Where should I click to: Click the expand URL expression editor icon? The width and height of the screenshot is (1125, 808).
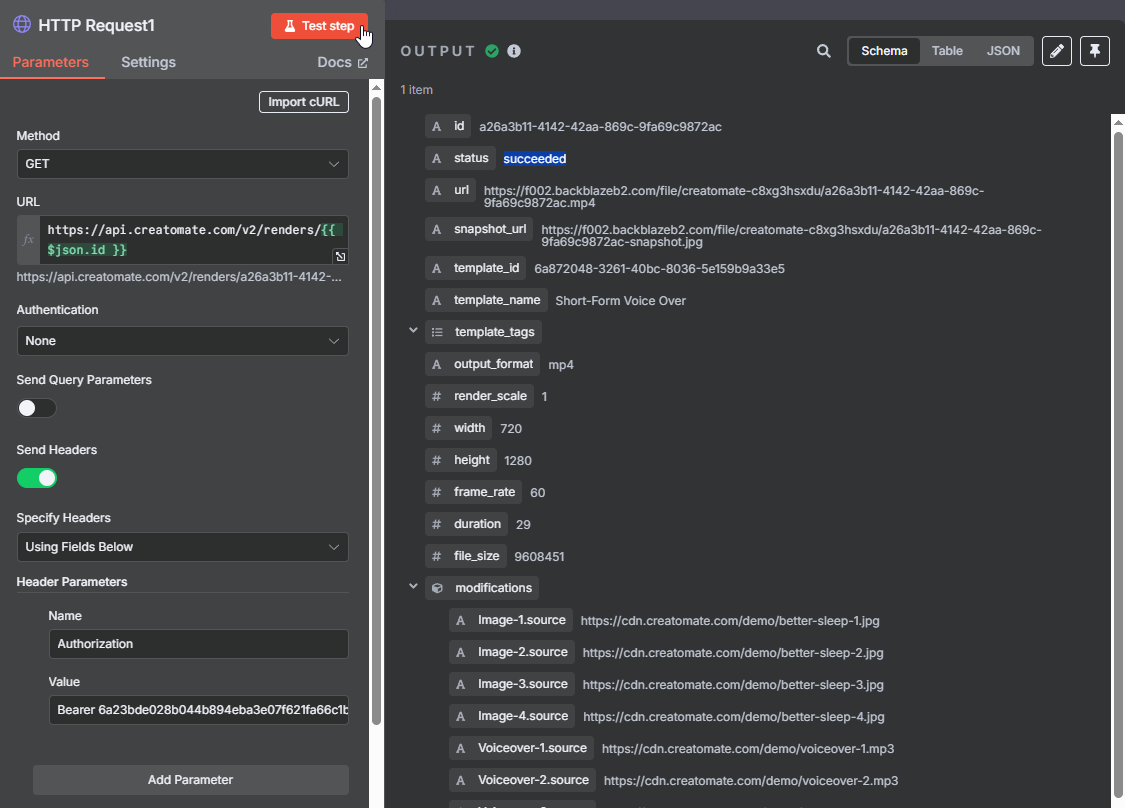tap(340, 257)
